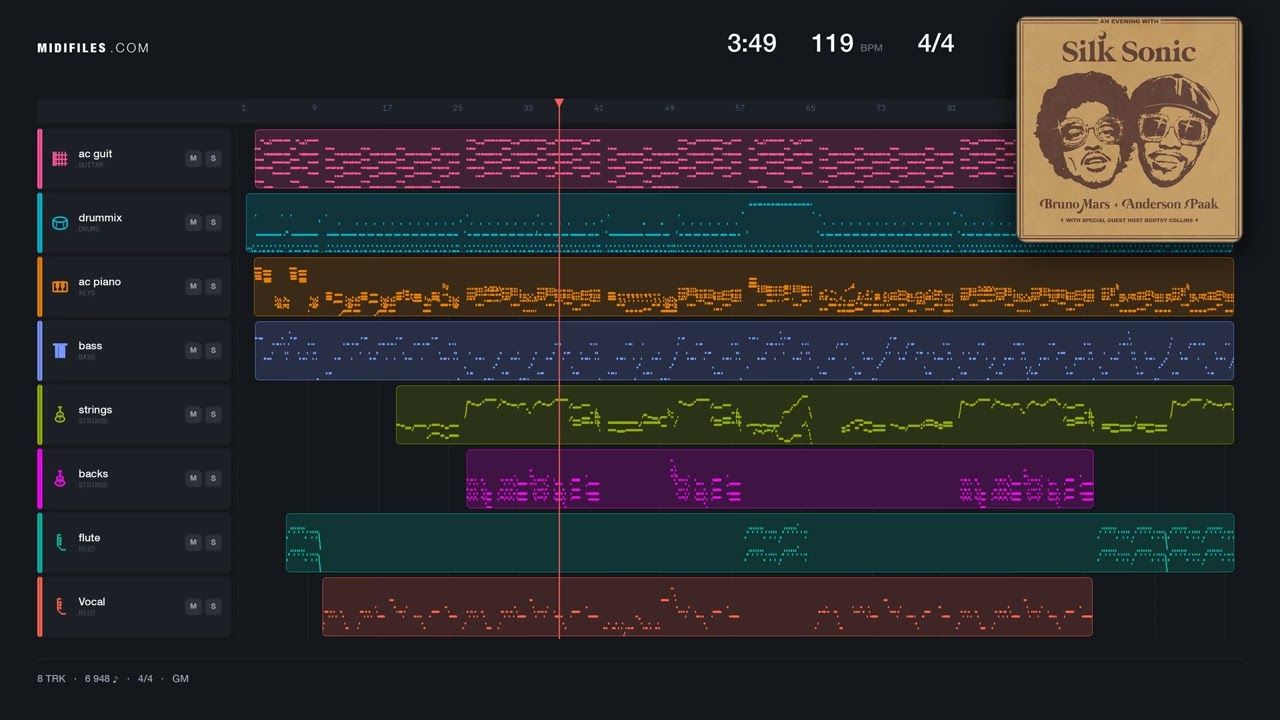Viewport: 1280px width, 720px height.
Task: Click the magenta color strip beside backs
Action: click(x=40, y=478)
